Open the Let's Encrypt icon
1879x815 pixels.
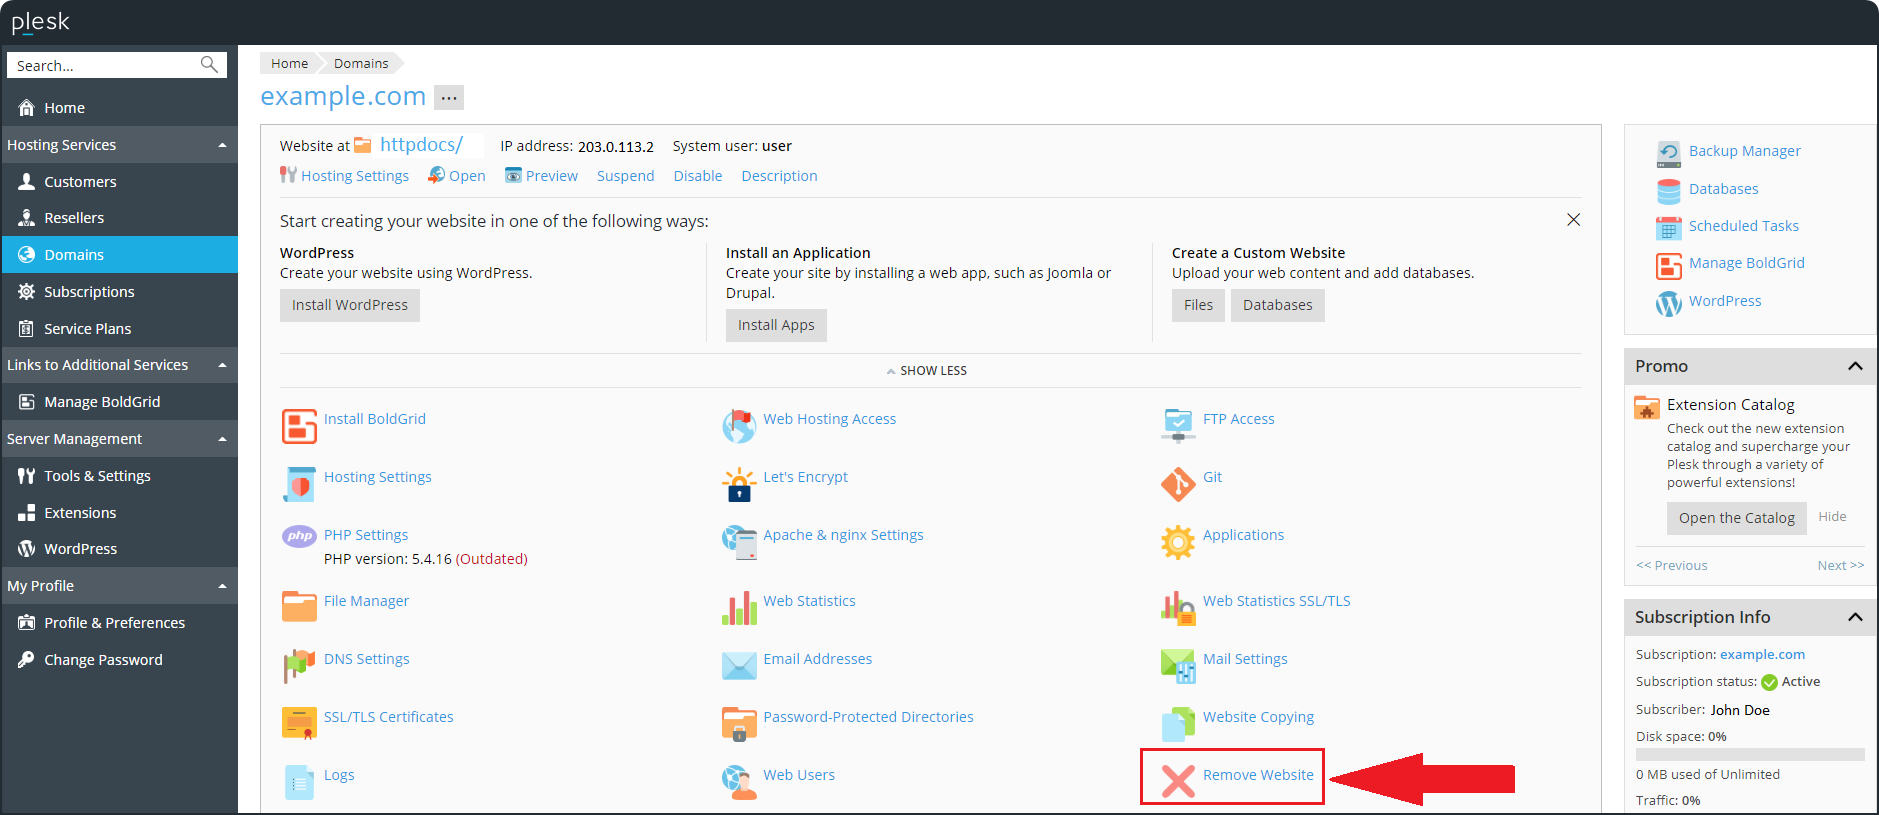(x=739, y=484)
